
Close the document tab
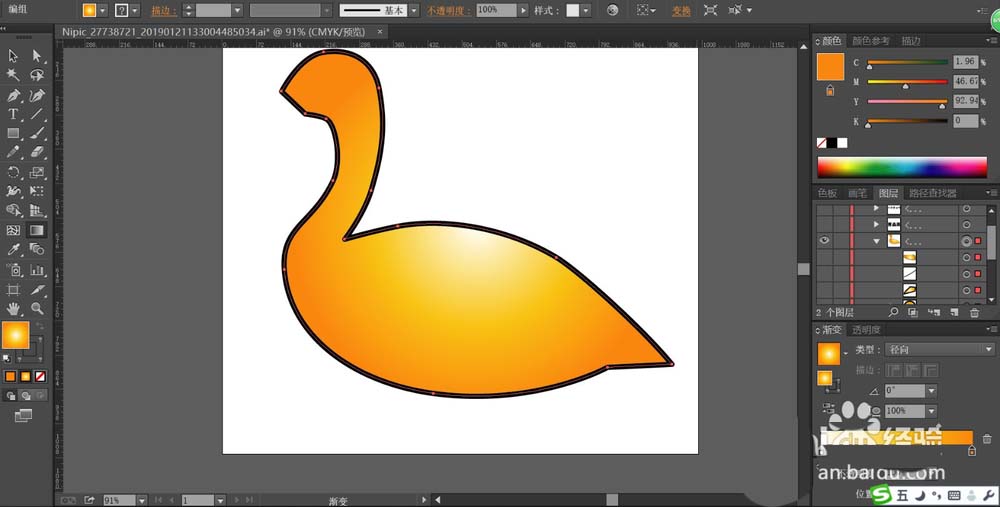pyautogui.click(x=380, y=31)
